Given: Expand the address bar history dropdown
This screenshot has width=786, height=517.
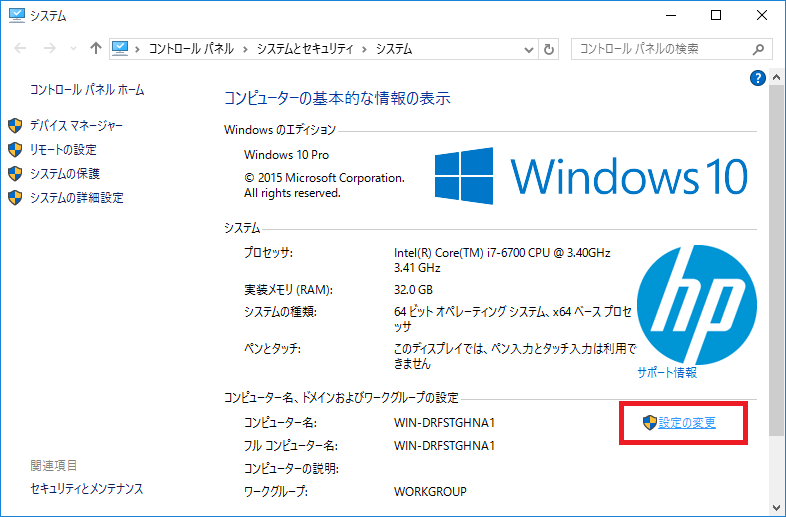Looking at the screenshot, I should point(529,49).
